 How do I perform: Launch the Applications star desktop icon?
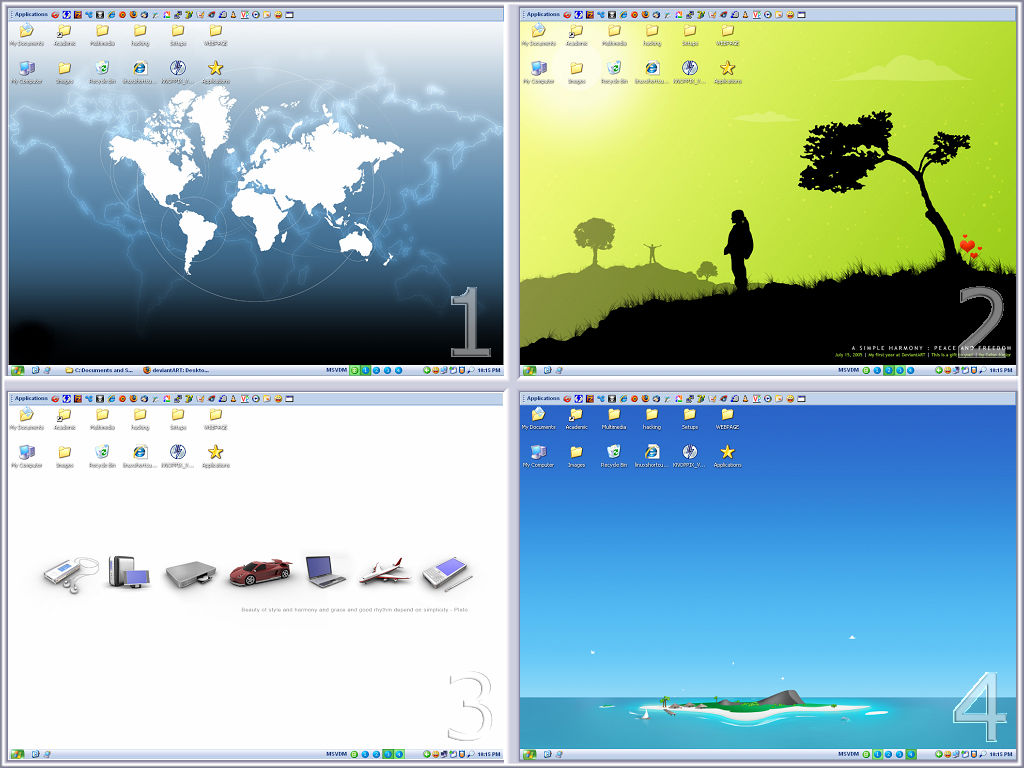(x=216, y=68)
